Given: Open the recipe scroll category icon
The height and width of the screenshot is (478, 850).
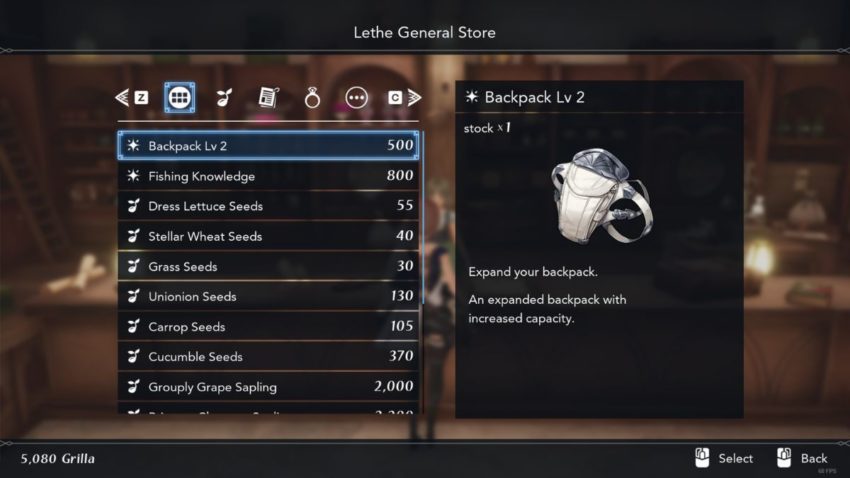Looking at the screenshot, I should coord(268,98).
